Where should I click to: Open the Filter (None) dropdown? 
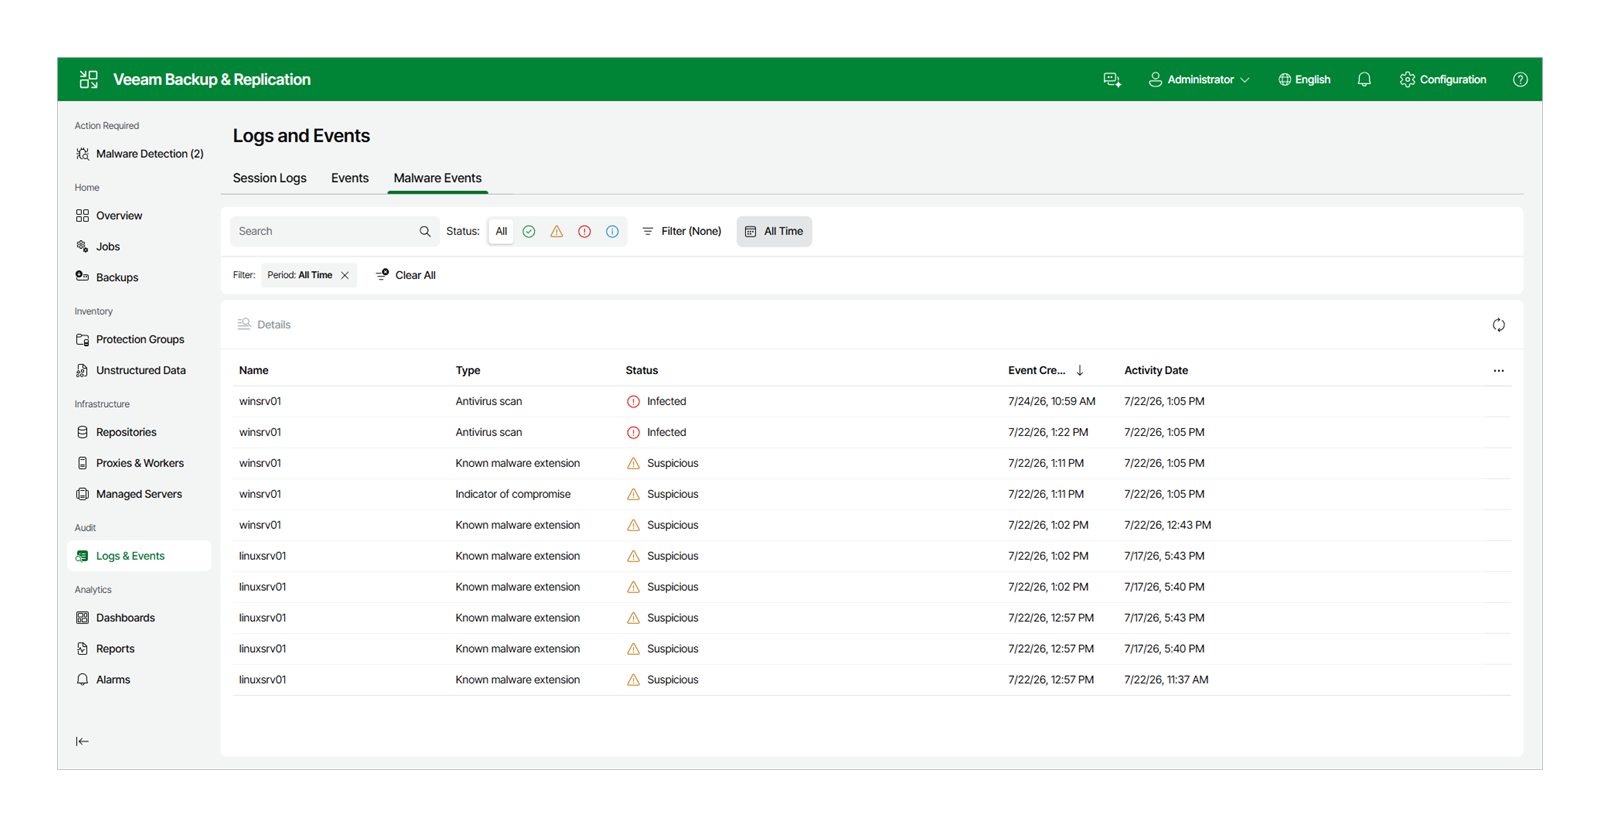pyautogui.click(x=681, y=232)
